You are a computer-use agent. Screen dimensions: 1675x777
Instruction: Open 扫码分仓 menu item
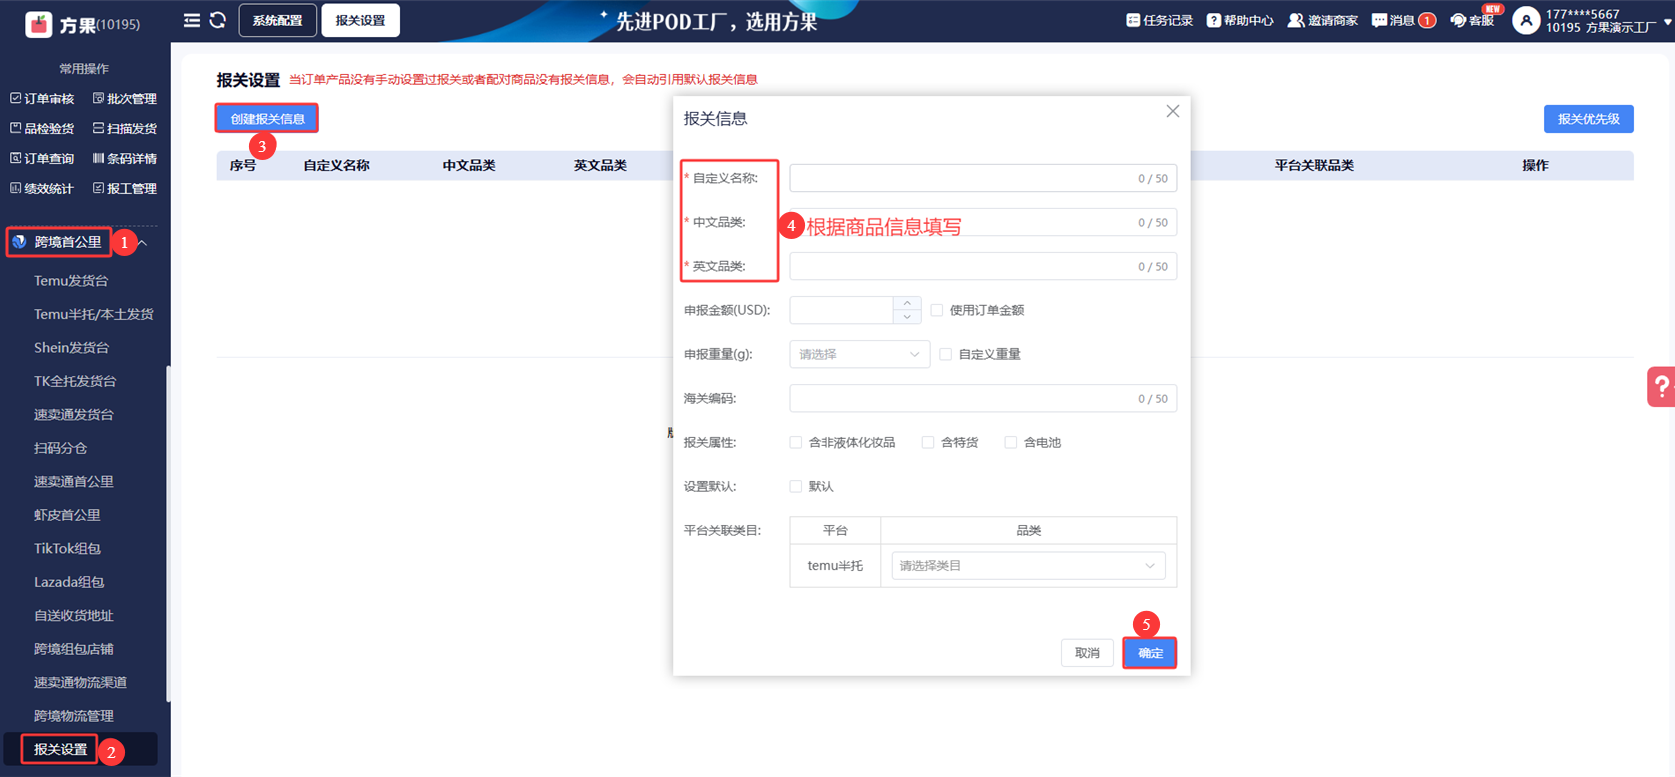[x=61, y=448]
